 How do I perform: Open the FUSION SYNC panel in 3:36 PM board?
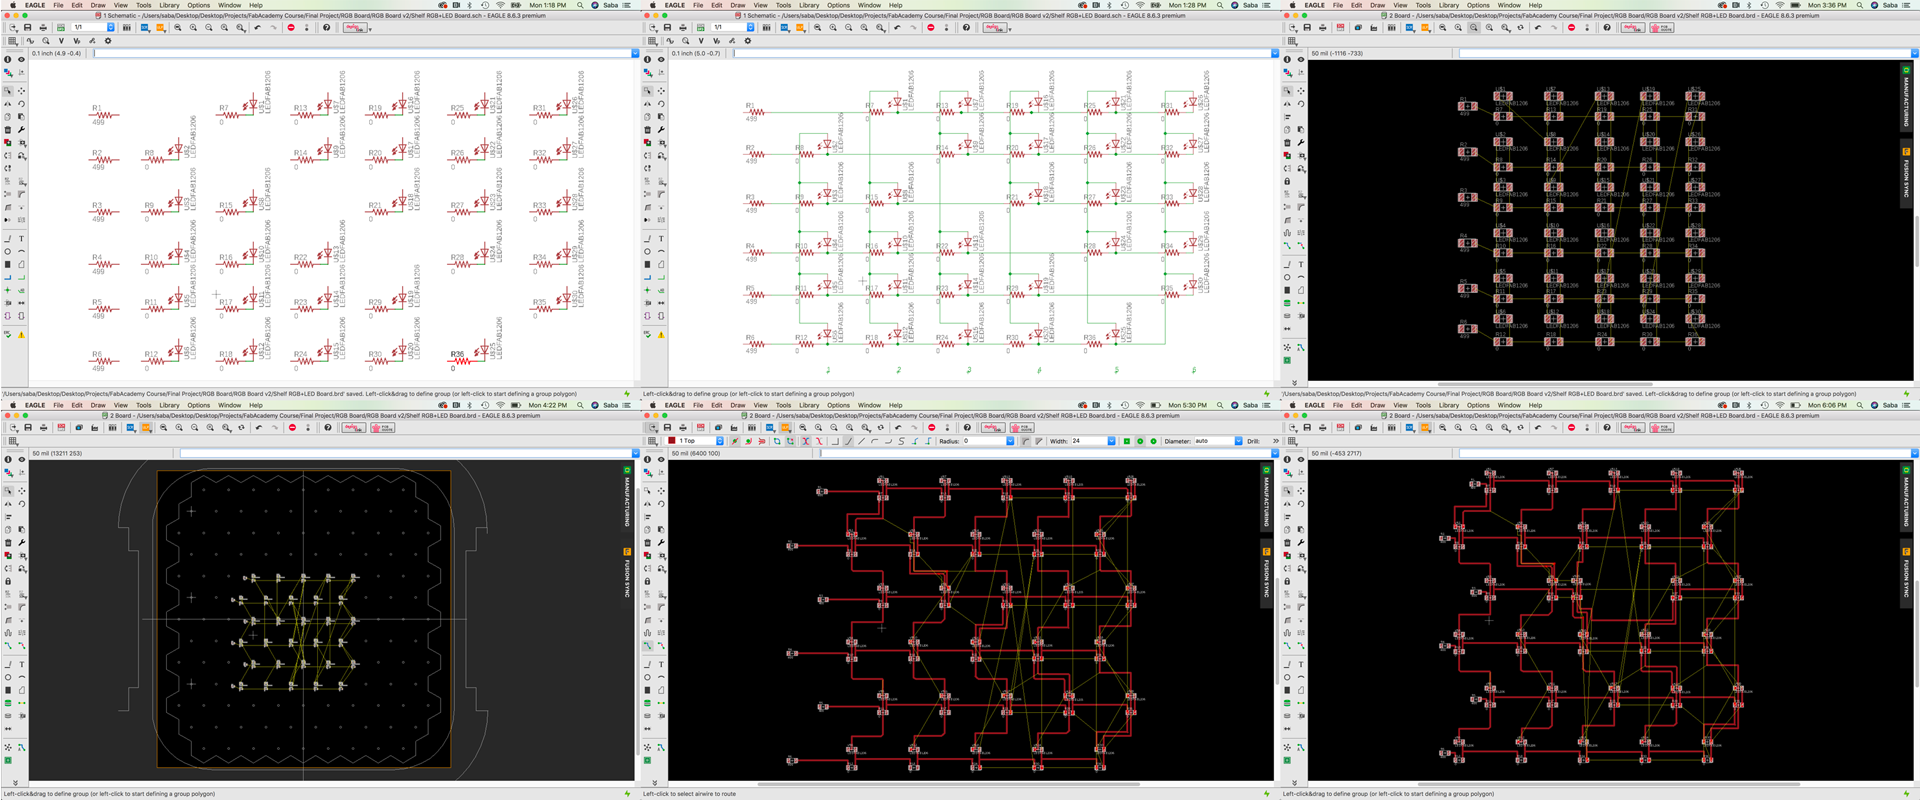point(1906,172)
